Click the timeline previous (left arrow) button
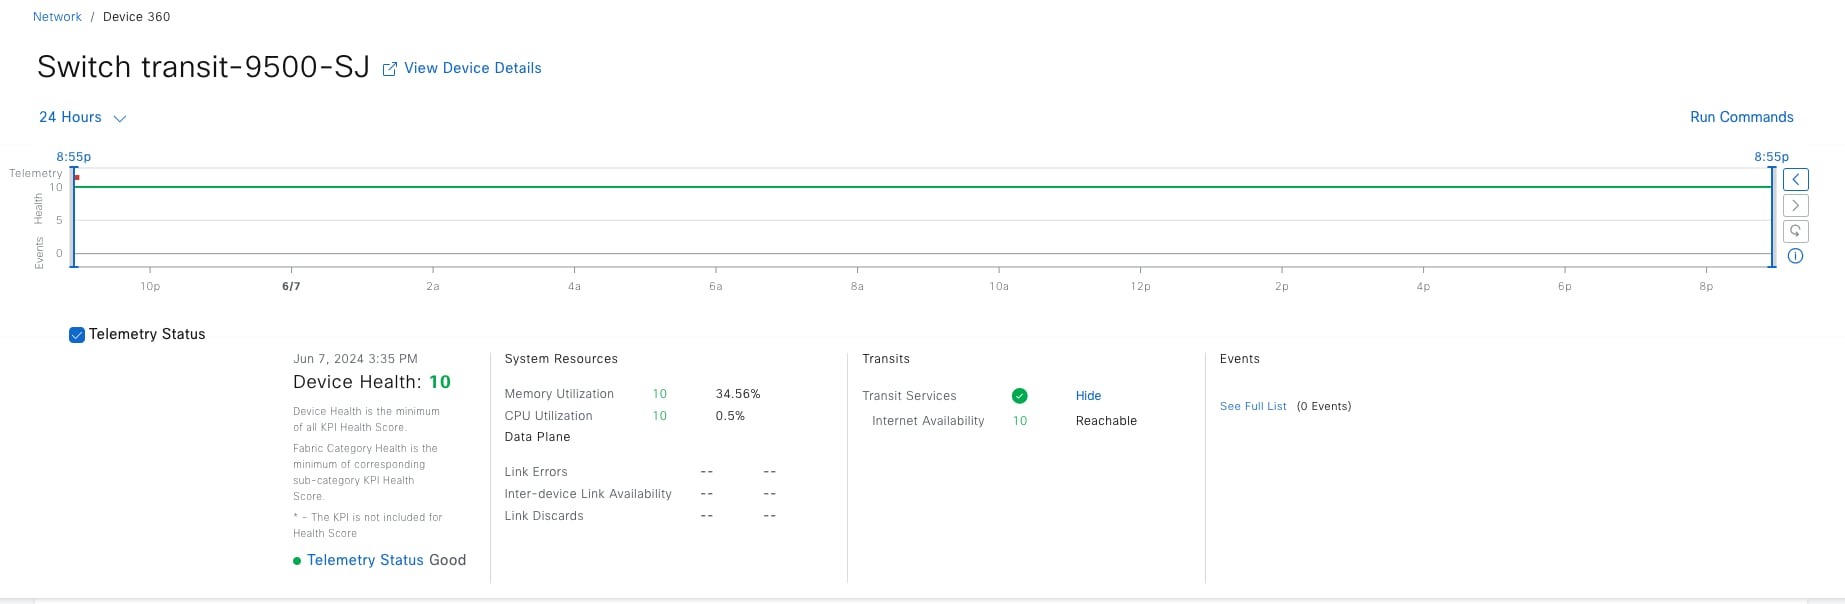Image resolution: width=1845 pixels, height=604 pixels. (1795, 180)
